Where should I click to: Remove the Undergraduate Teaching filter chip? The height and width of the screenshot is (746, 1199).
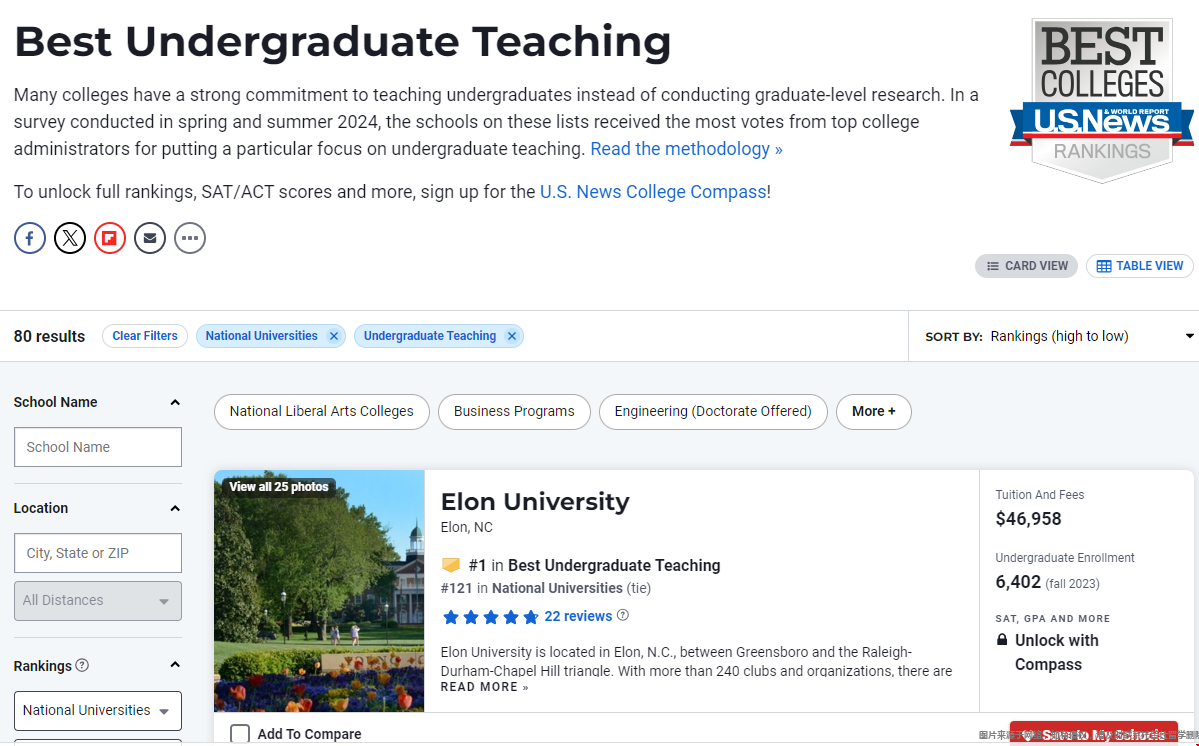tap(512, 336)
